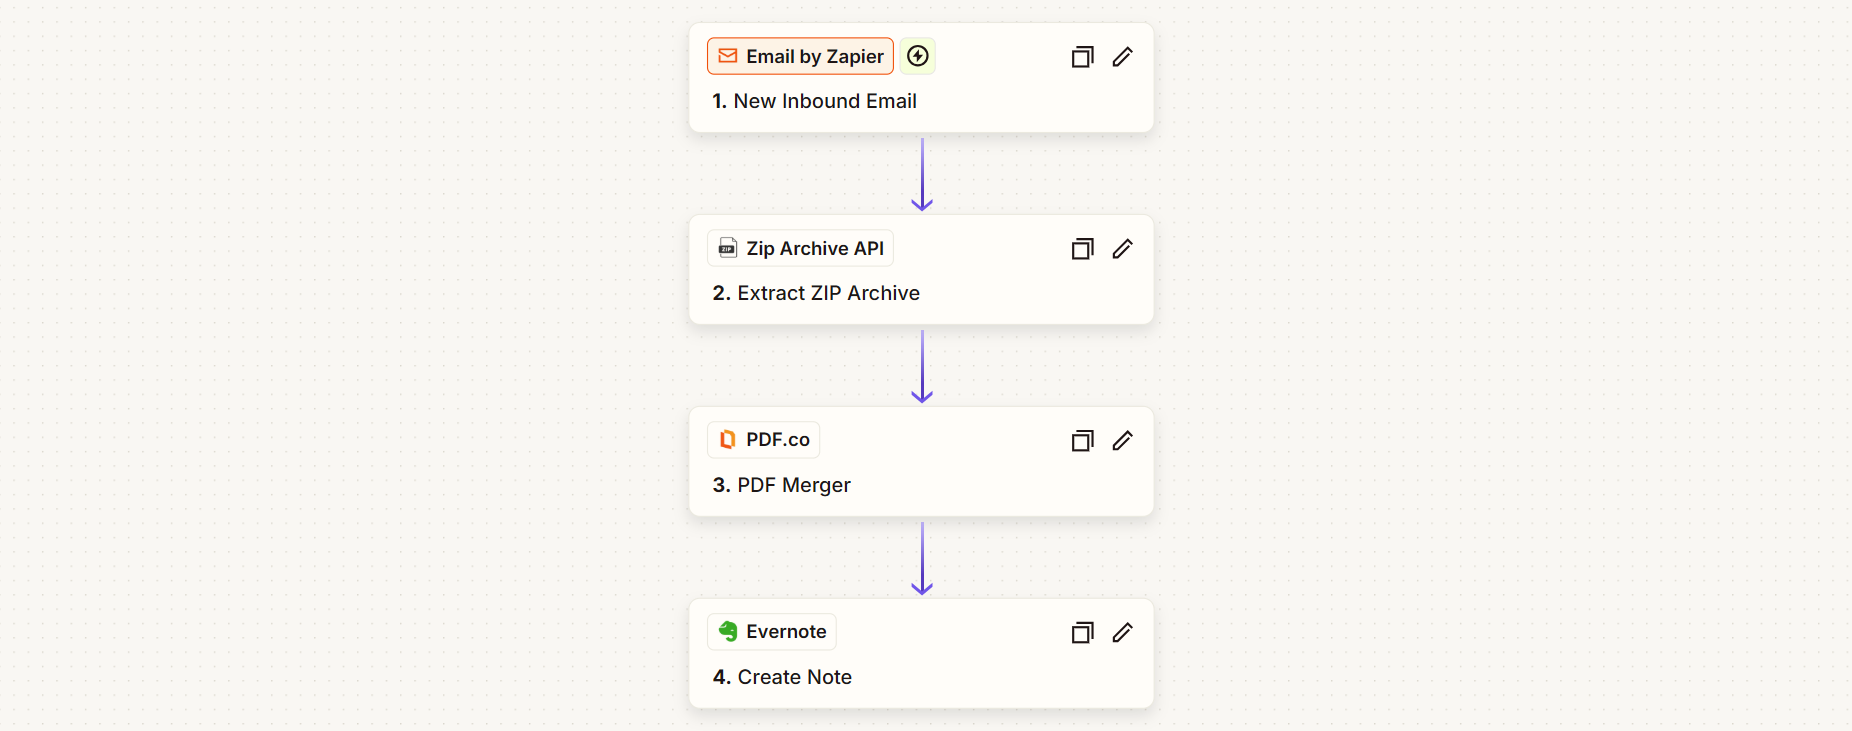Image resolution: width=1852 pixels, height=731 pixels.
Task: Edit the New Inbound Email step with pencil icon
Action: point(1123,57)
